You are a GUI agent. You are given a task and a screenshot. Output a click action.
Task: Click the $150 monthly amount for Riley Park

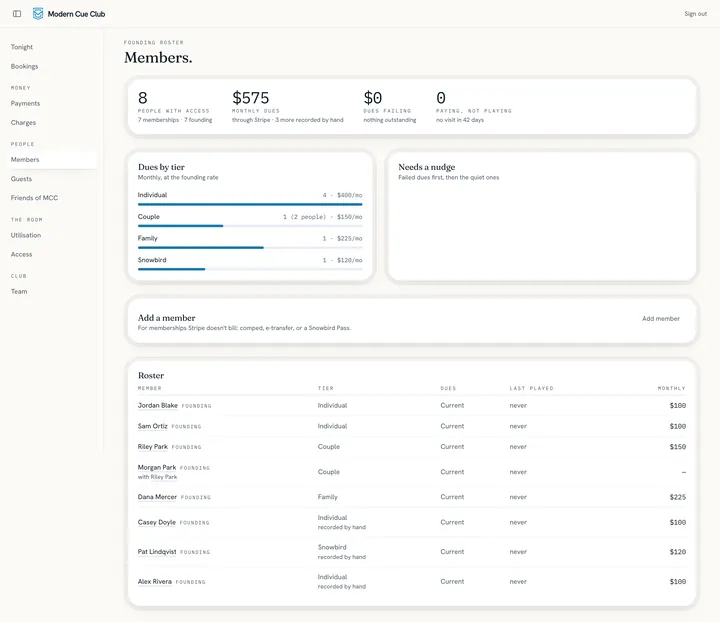tap(678, 447)
